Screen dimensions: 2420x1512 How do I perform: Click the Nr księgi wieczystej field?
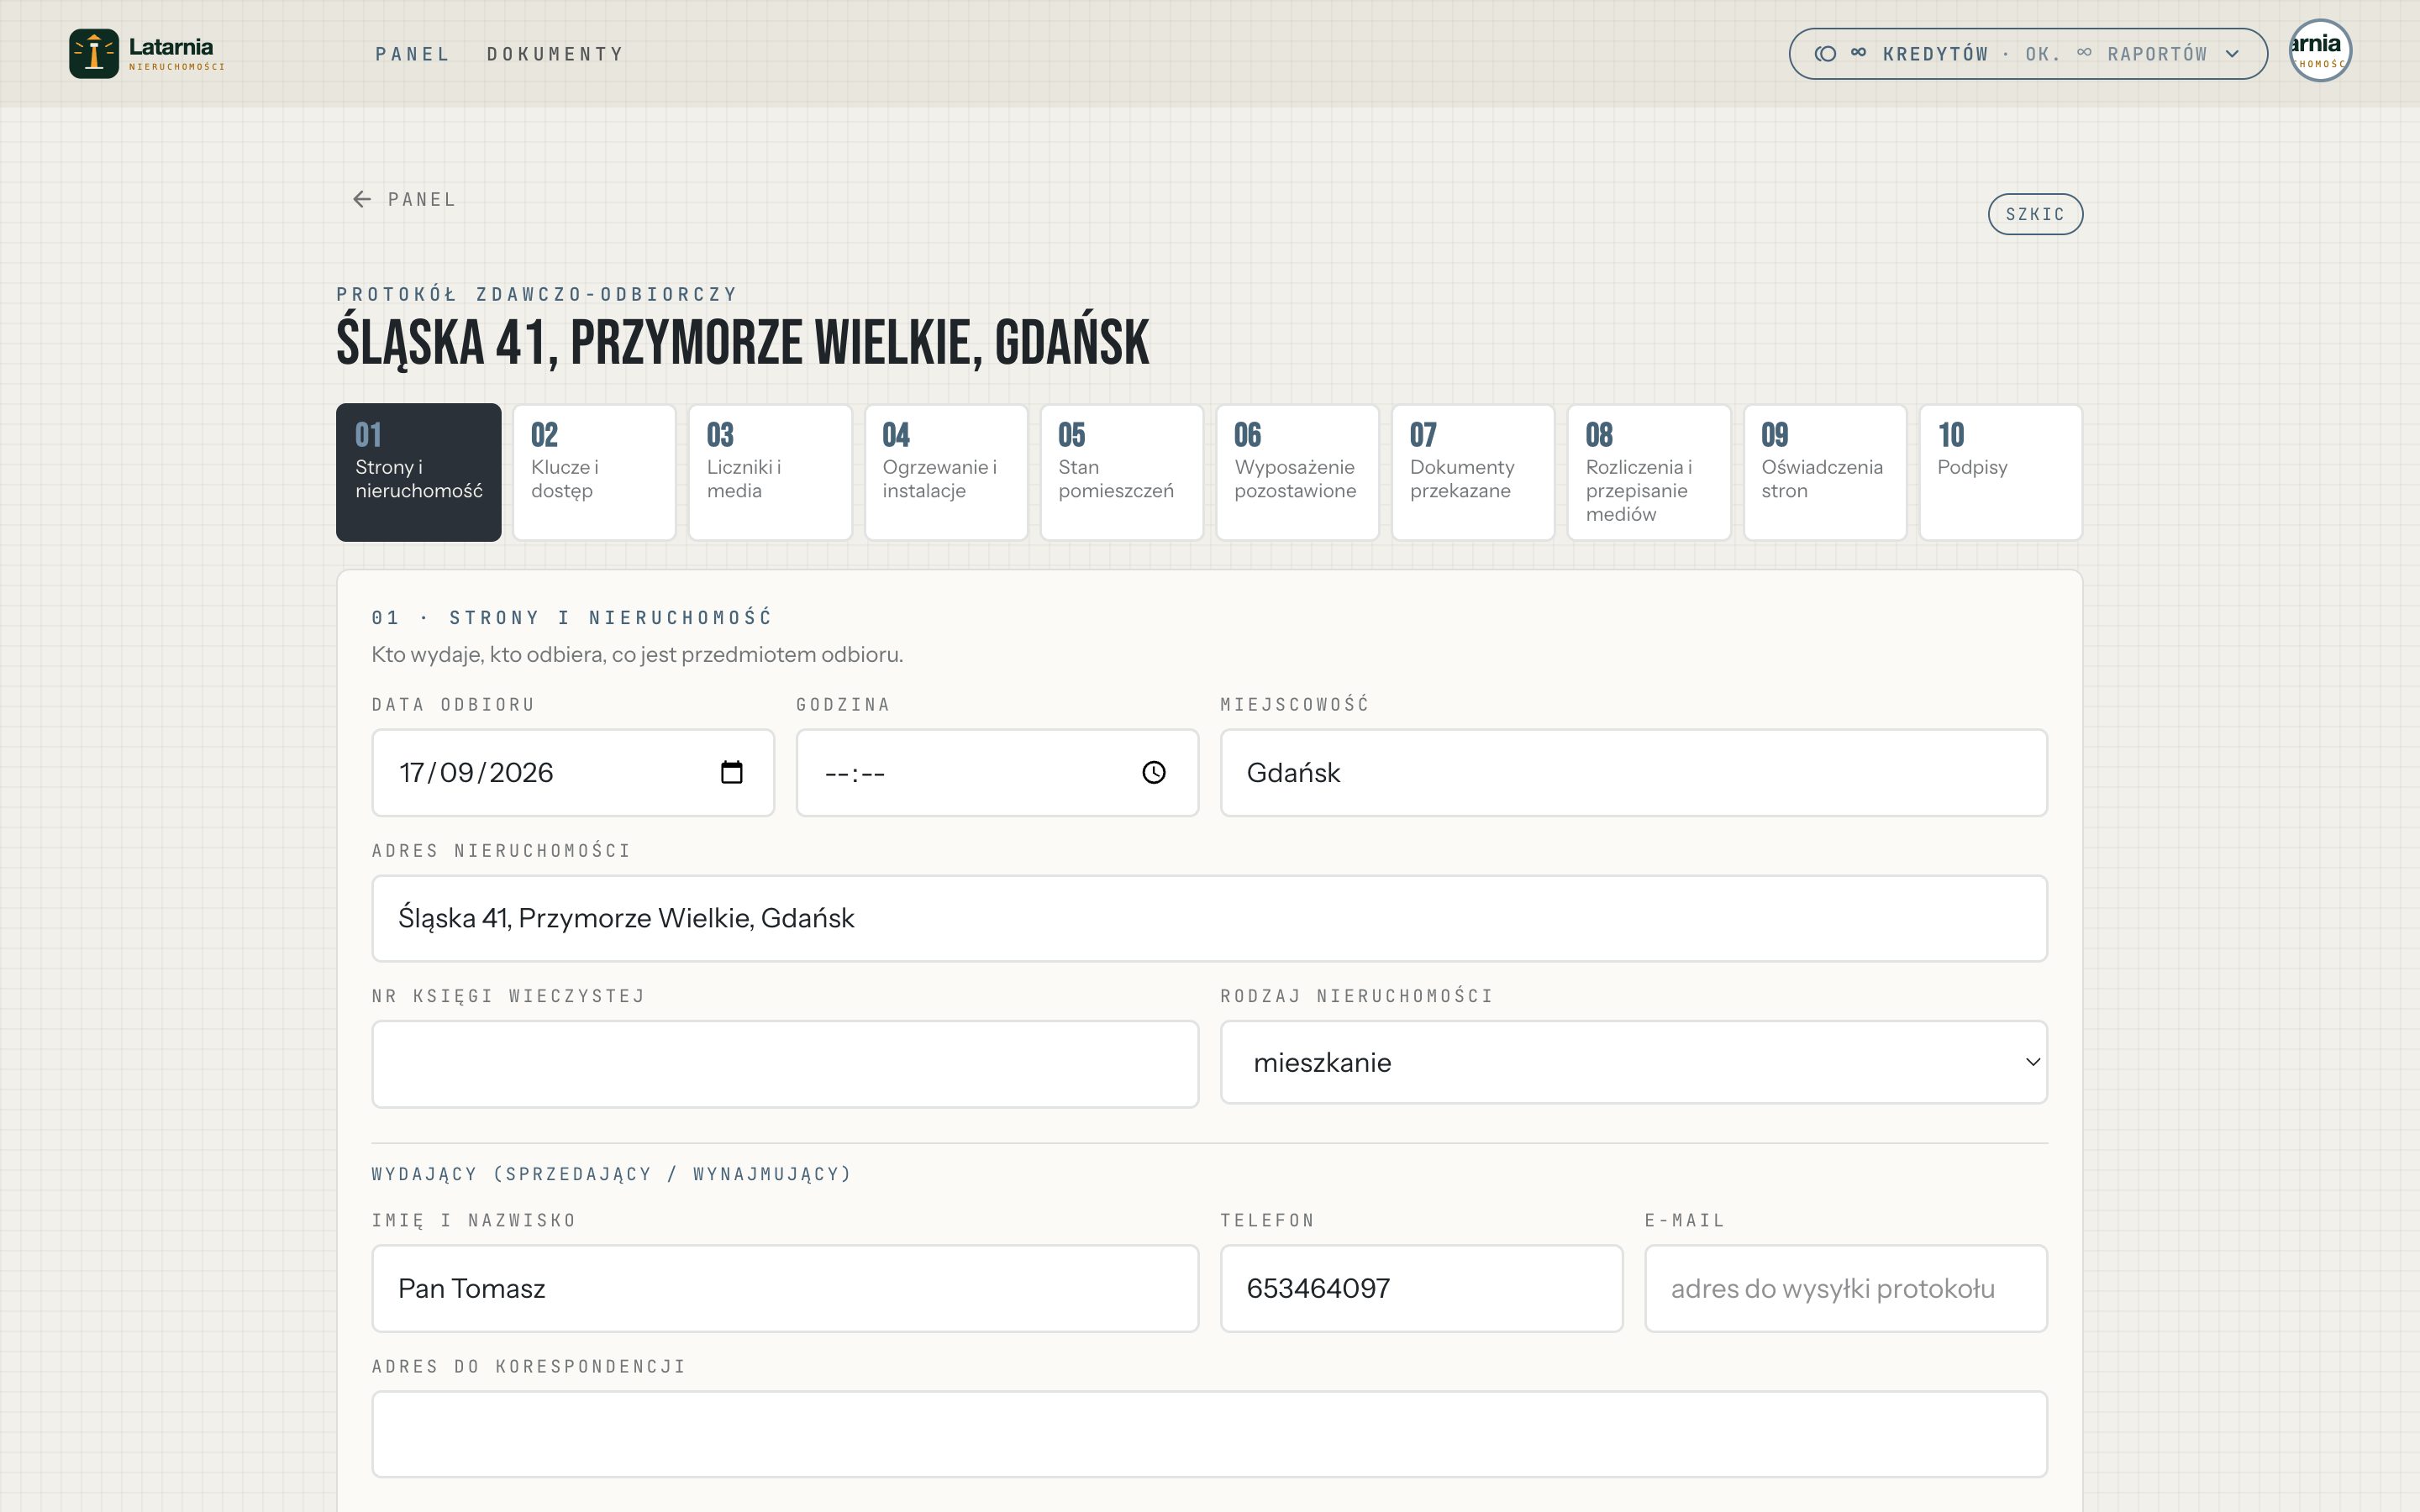click(x=785, y=1064)
